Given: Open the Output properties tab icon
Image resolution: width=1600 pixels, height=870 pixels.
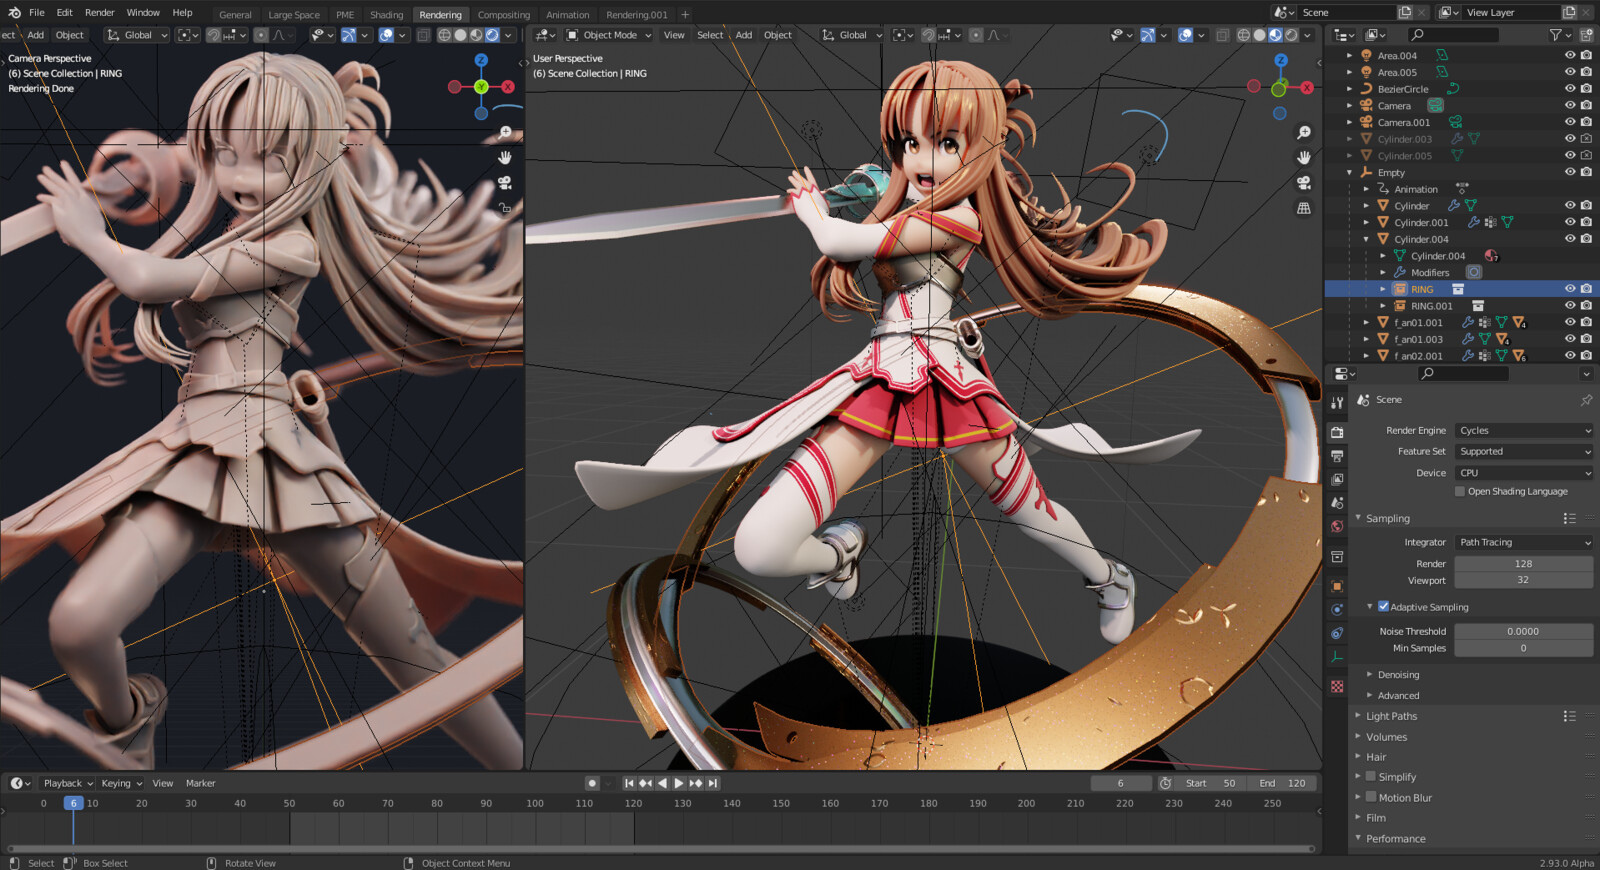Looking at the screenshot, I should (x=1337, y=456).
